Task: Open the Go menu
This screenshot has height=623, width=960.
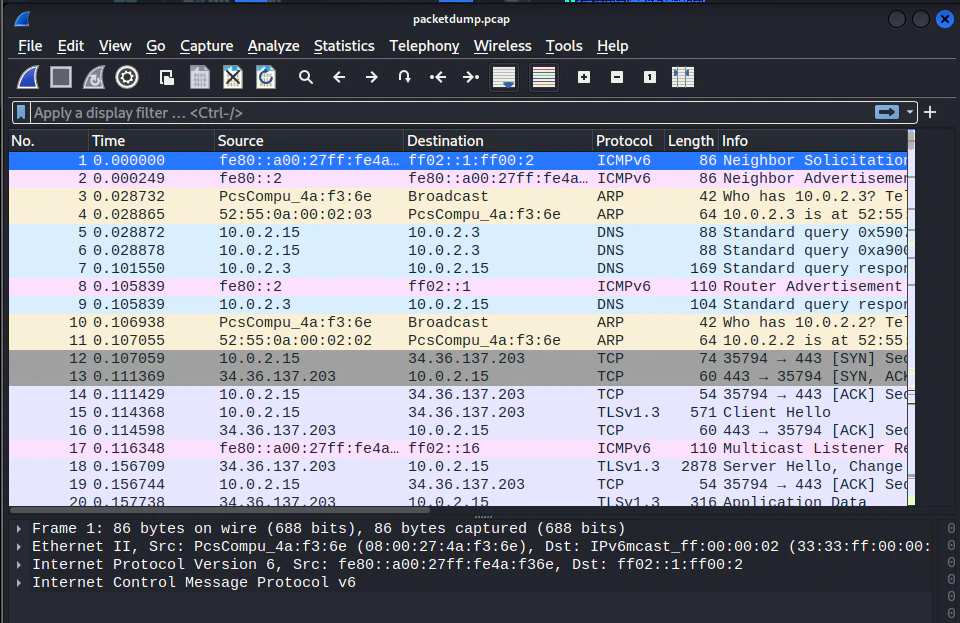Action: pyautogui.click(x=156, y=46)
